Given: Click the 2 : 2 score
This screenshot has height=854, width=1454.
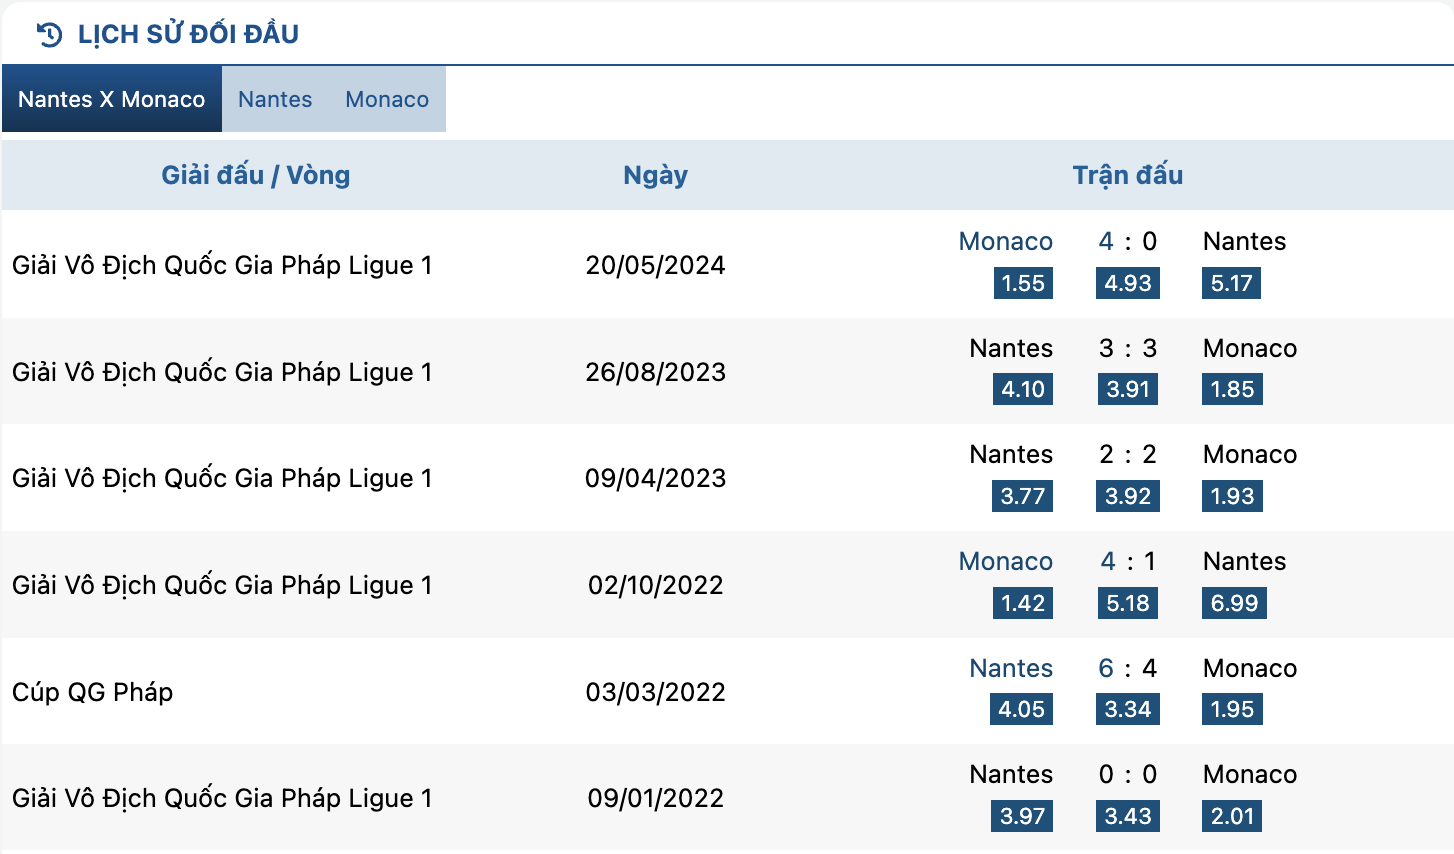Looking at the screenshot, I should 1128,454.
